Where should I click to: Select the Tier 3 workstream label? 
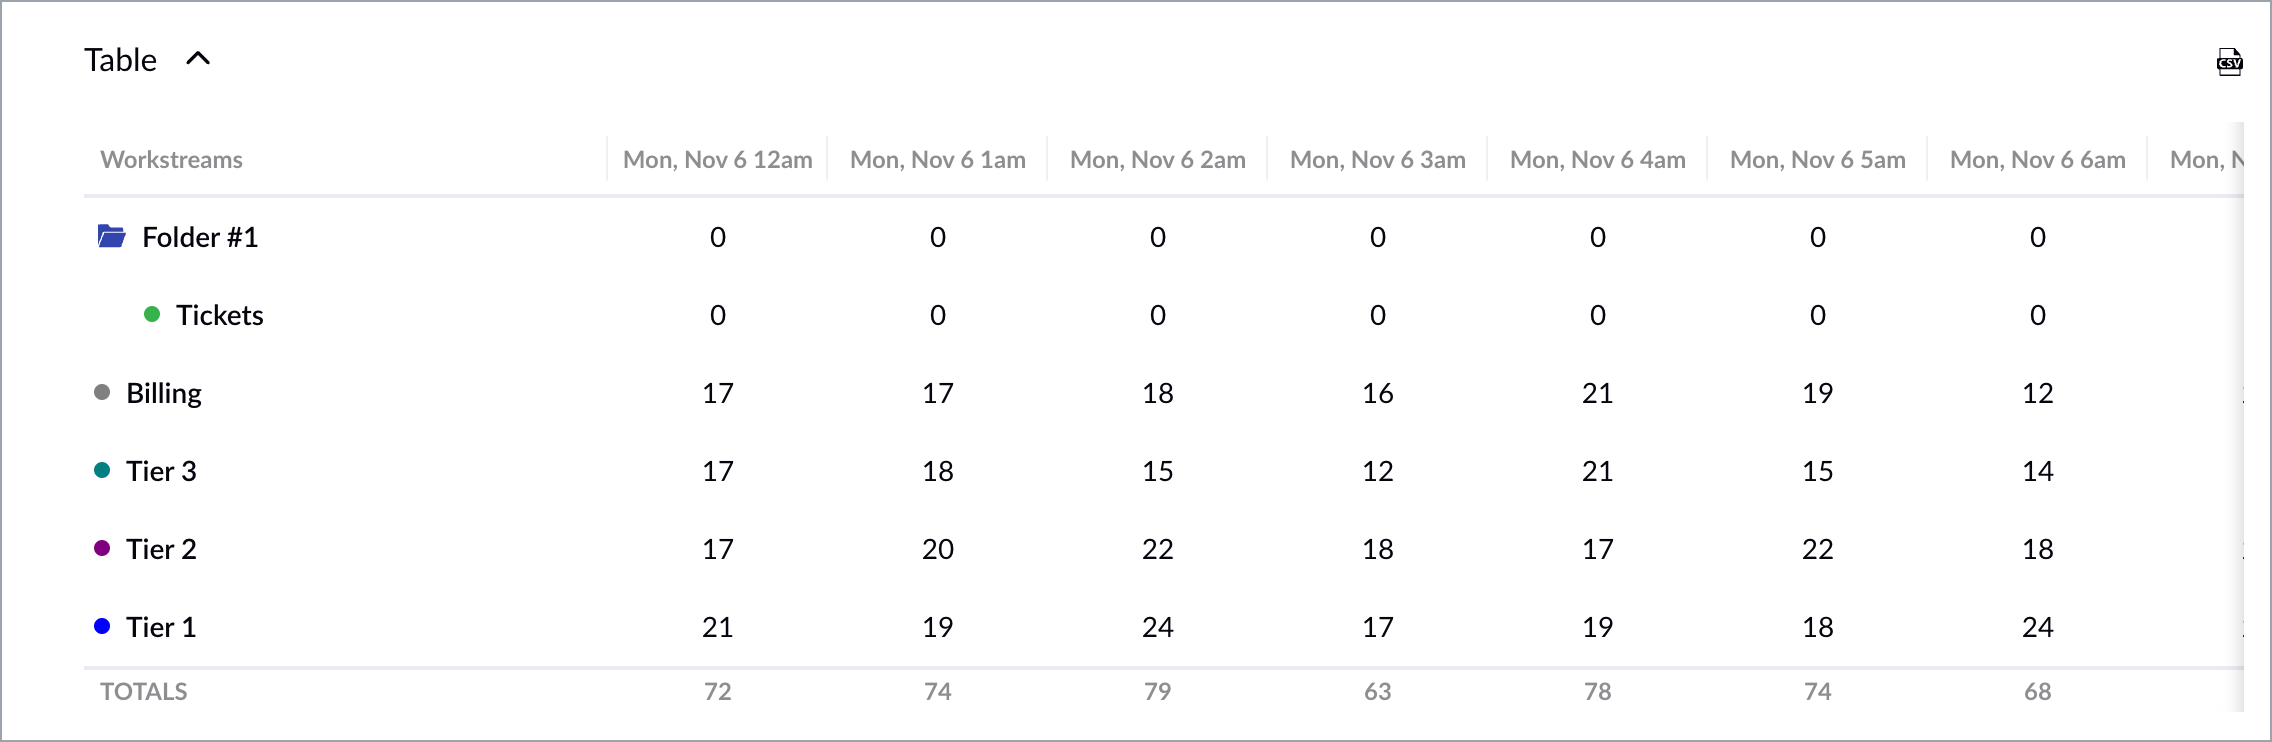coord(161,471)
